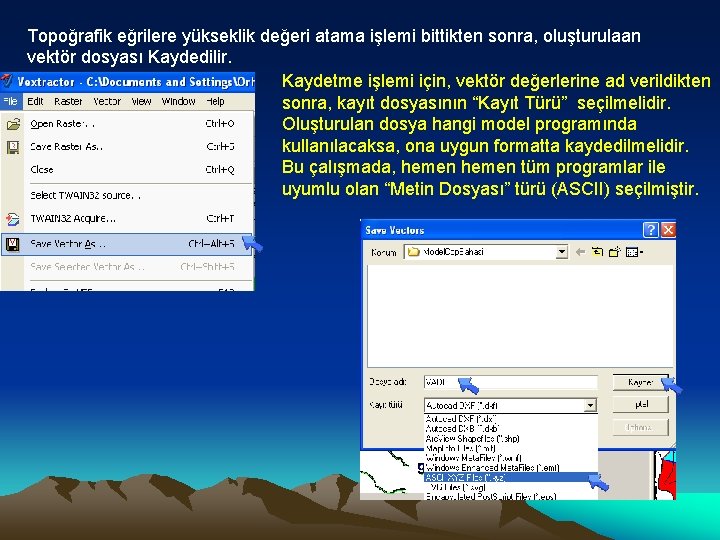Select Encapsulated PostScript Files (*.eps) option
The image size is (720, 540).
pyautogui.click(x=511, y=496)
